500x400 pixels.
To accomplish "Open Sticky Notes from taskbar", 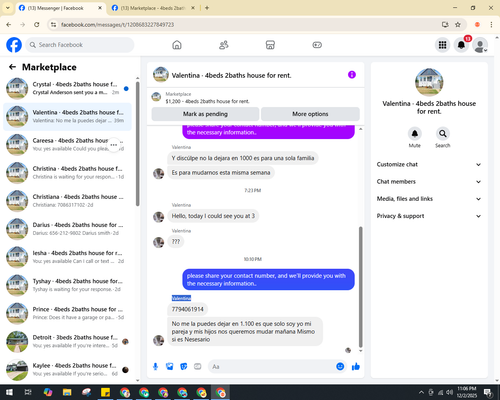I will click(105, 392).
